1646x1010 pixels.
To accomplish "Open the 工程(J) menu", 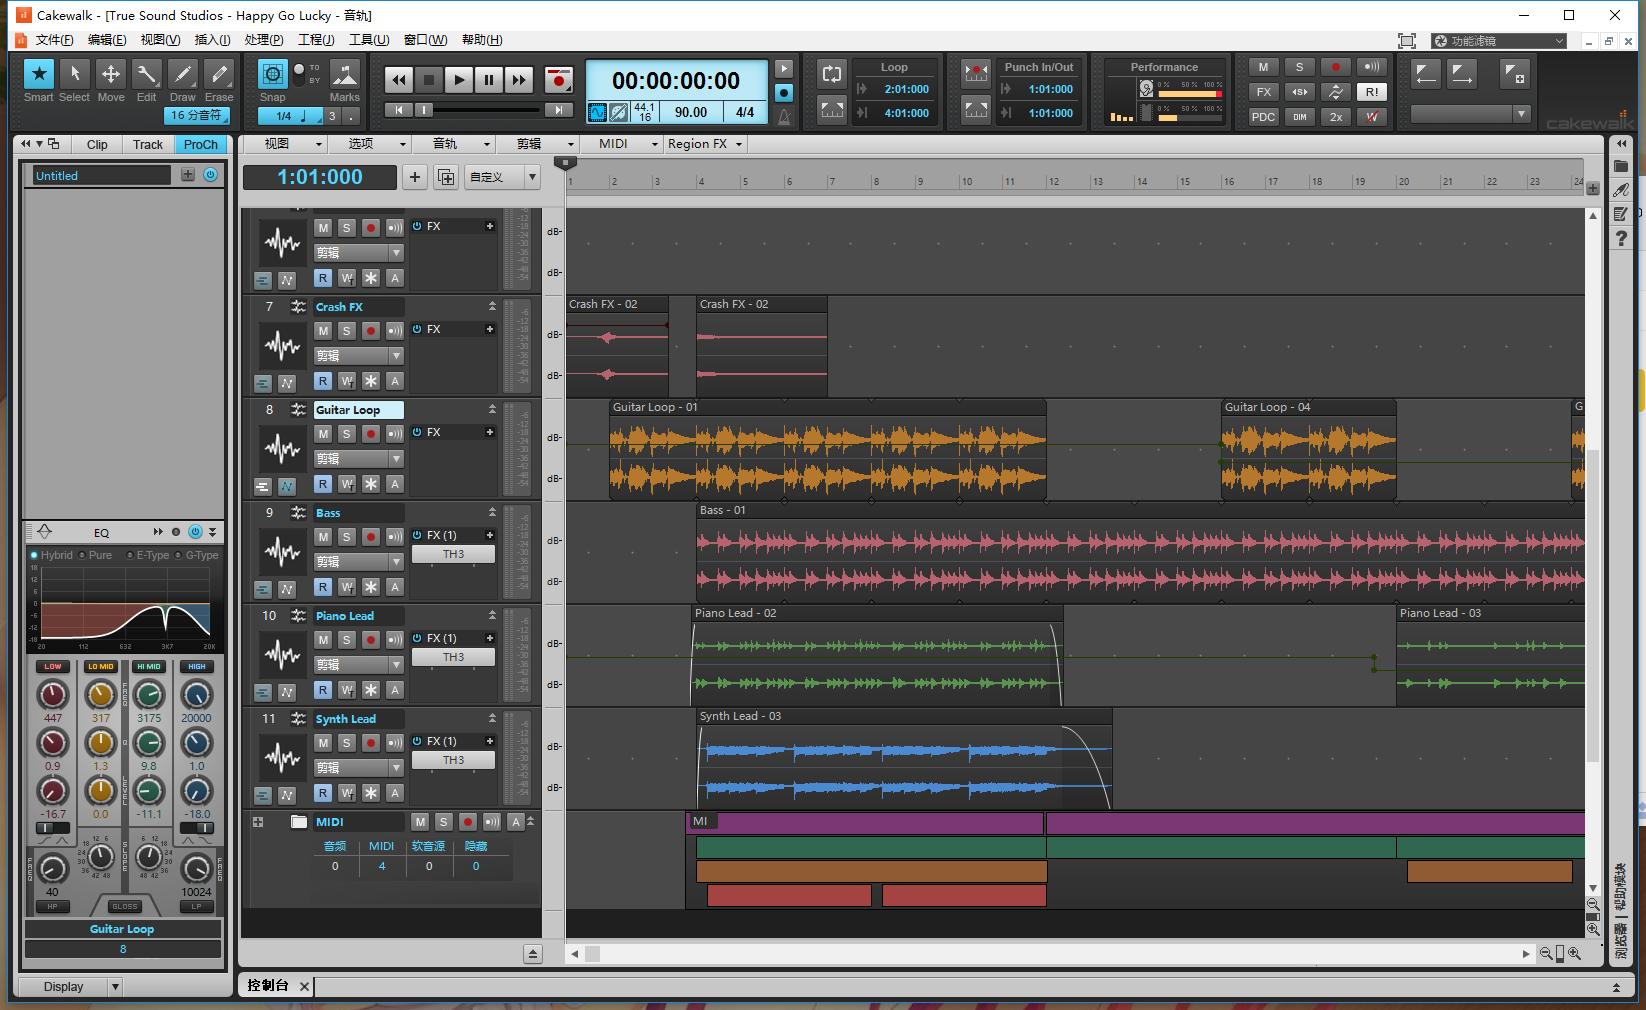I will [x=316, y=40].
